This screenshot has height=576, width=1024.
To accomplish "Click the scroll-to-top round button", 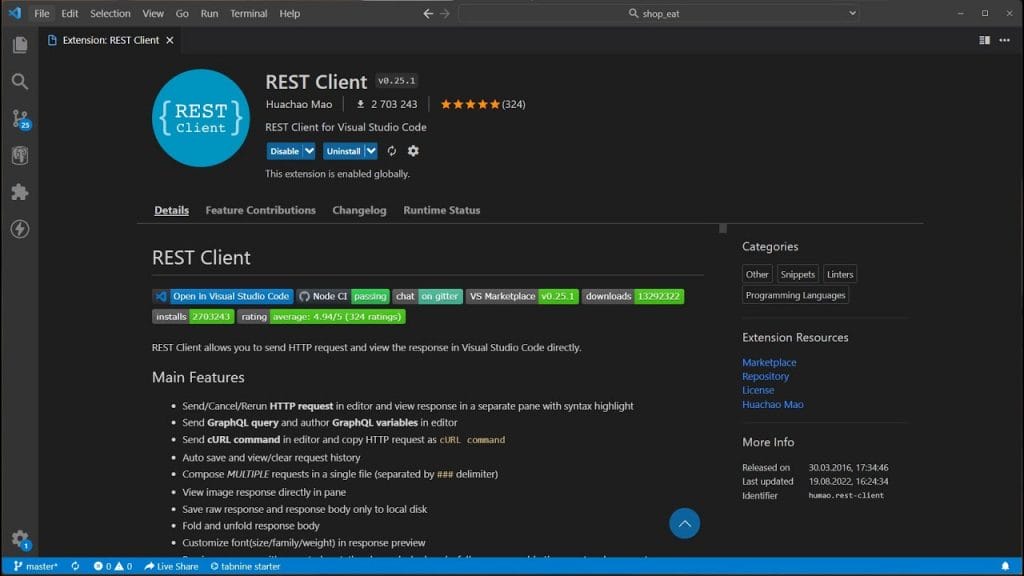I will [x=684, y=523].
